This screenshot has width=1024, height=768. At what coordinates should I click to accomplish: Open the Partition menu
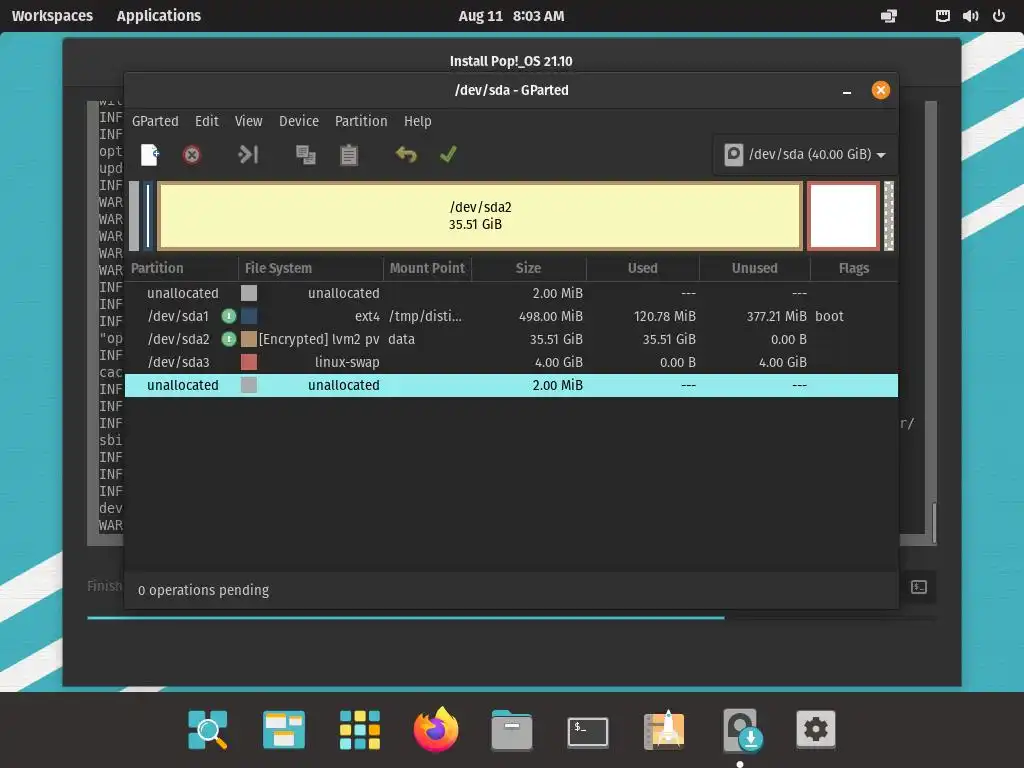[x=360, y=121]
